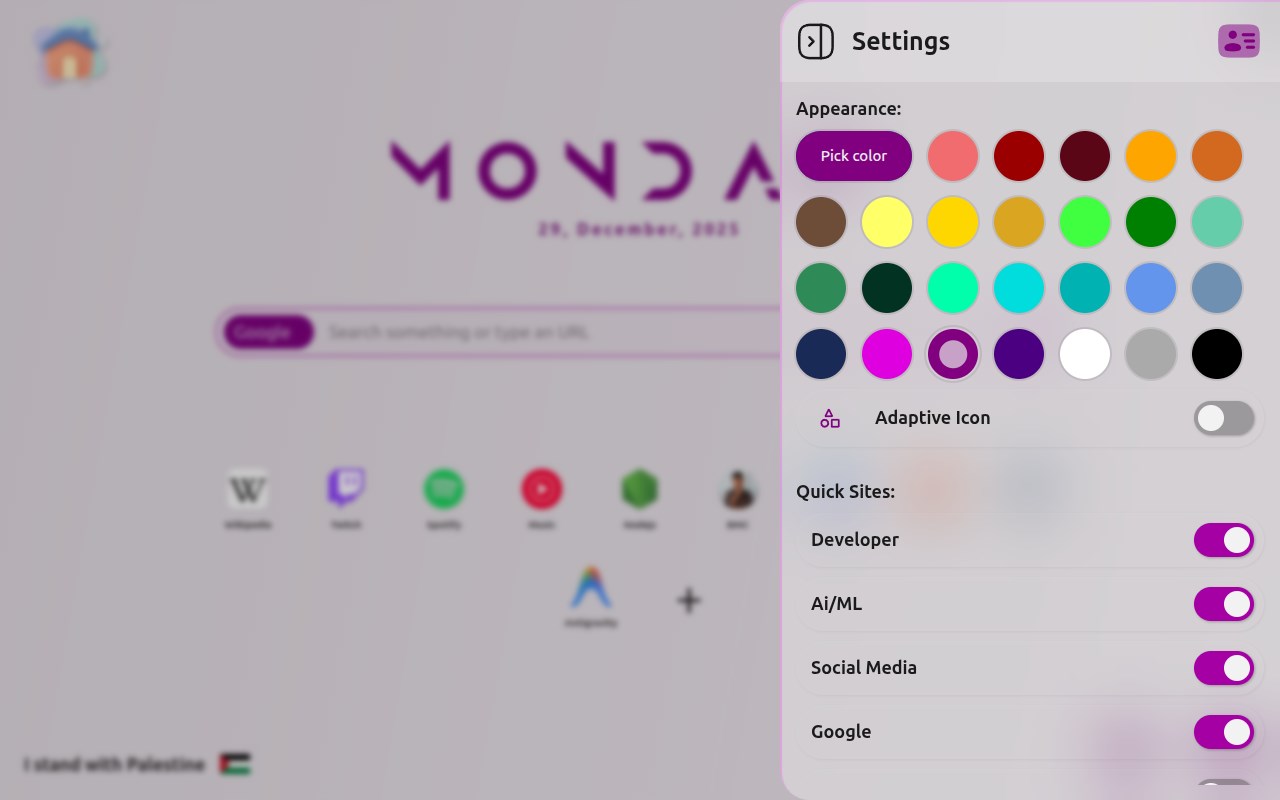Click the house icon at top left
Screen dimensions: 1280x800
click(70, 55)
